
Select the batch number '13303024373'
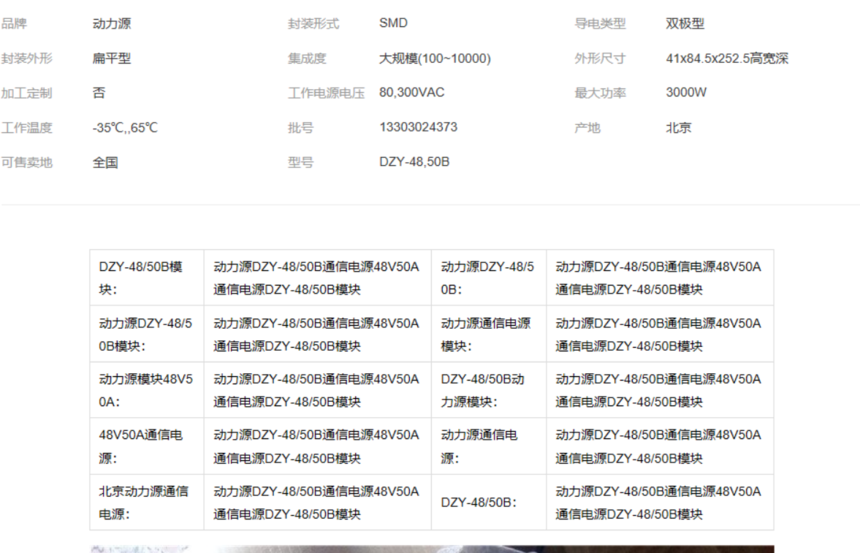[418, 127]
